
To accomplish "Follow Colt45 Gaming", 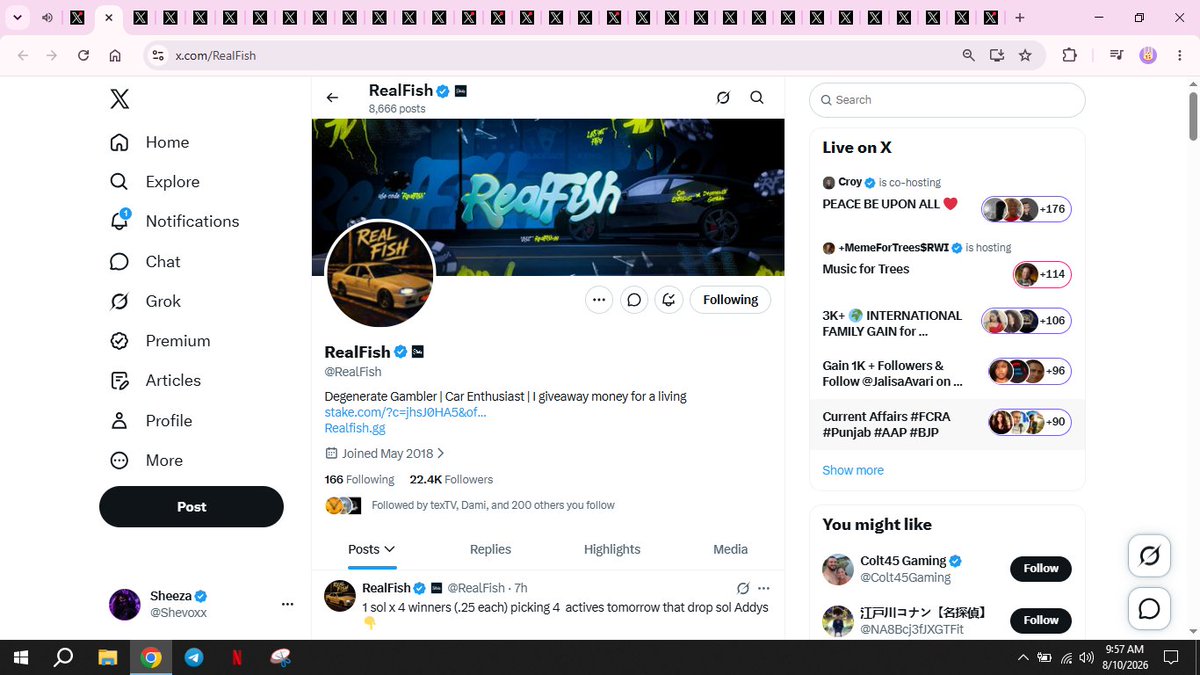I will [x=1041, y=568].
